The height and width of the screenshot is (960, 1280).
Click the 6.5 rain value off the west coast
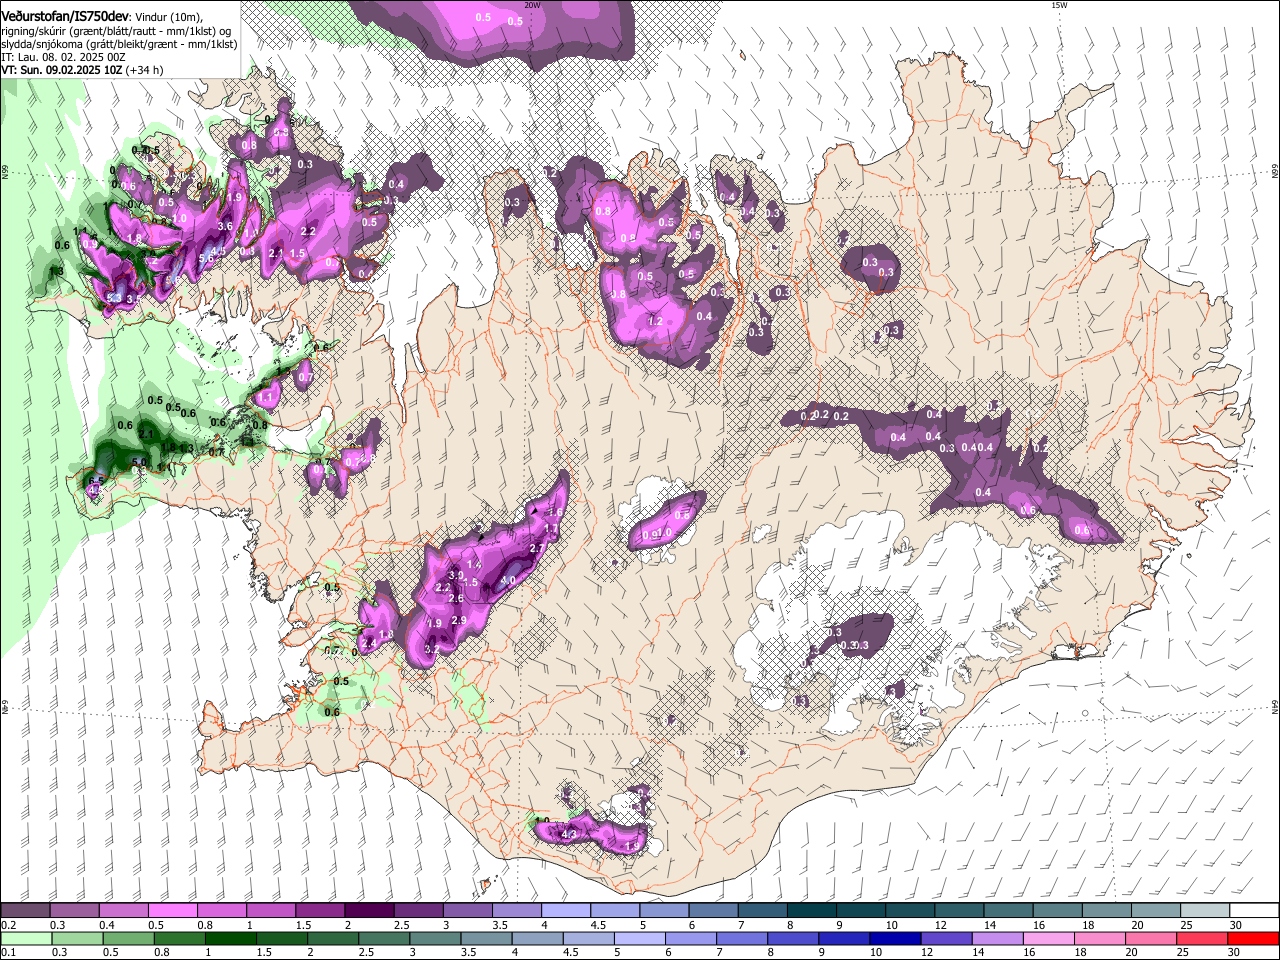pyautogui.click(x=96, y=482)
